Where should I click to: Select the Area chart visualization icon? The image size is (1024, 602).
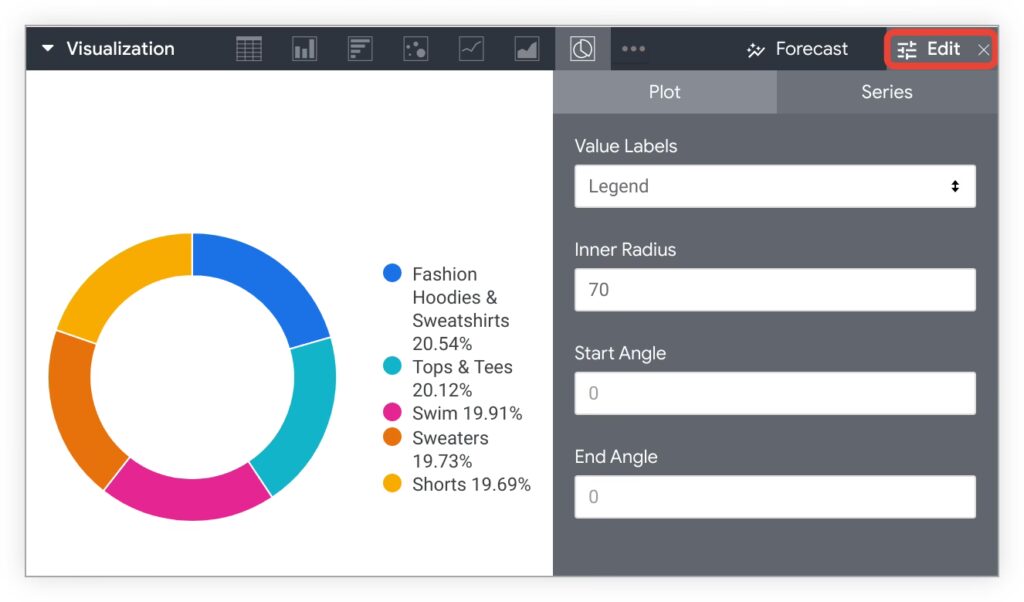[527, 49]
